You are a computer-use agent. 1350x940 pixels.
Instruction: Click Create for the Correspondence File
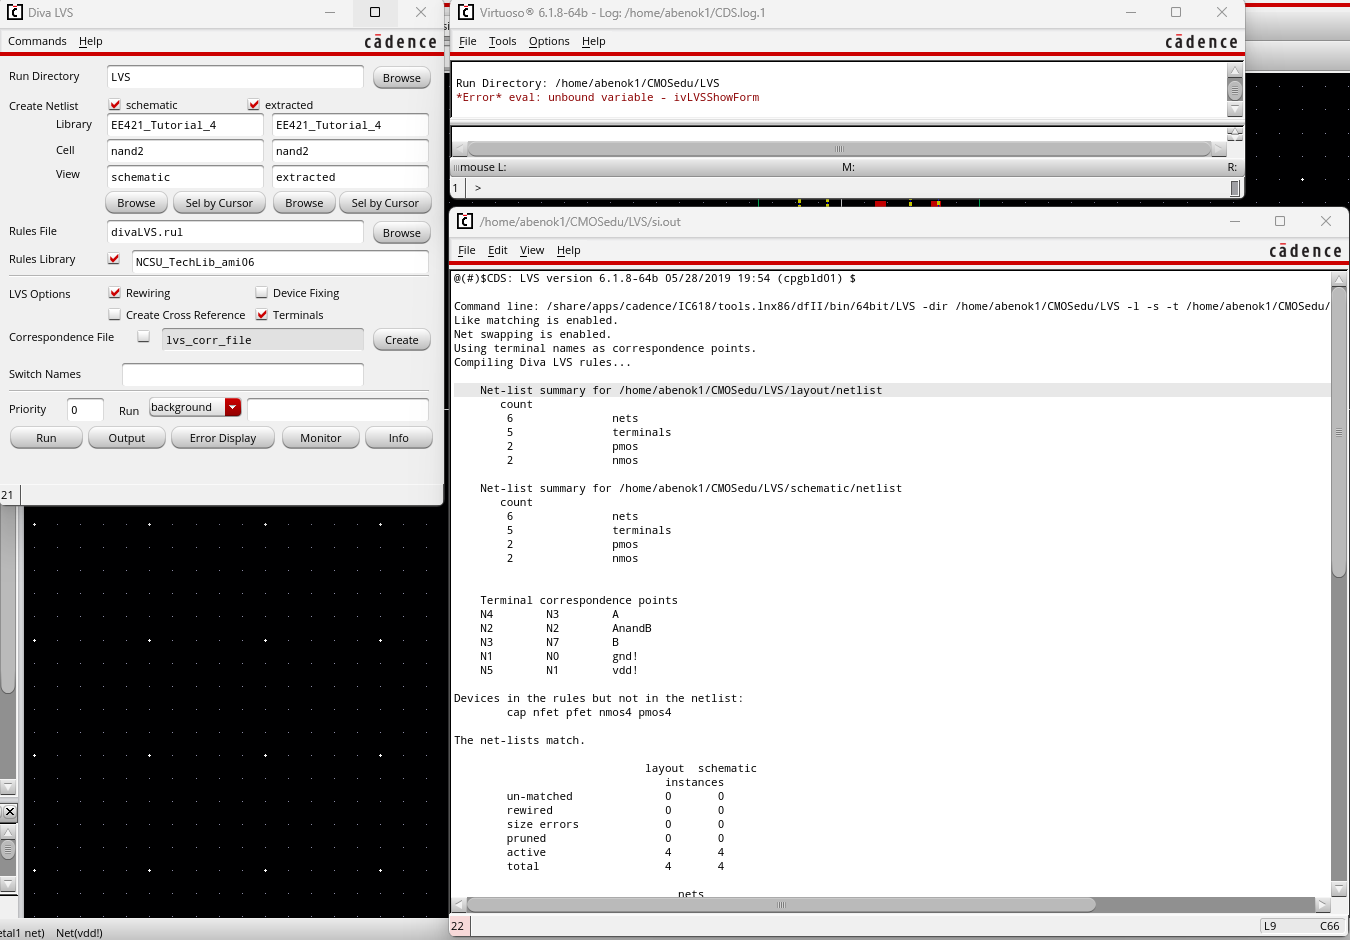point(402,340)
